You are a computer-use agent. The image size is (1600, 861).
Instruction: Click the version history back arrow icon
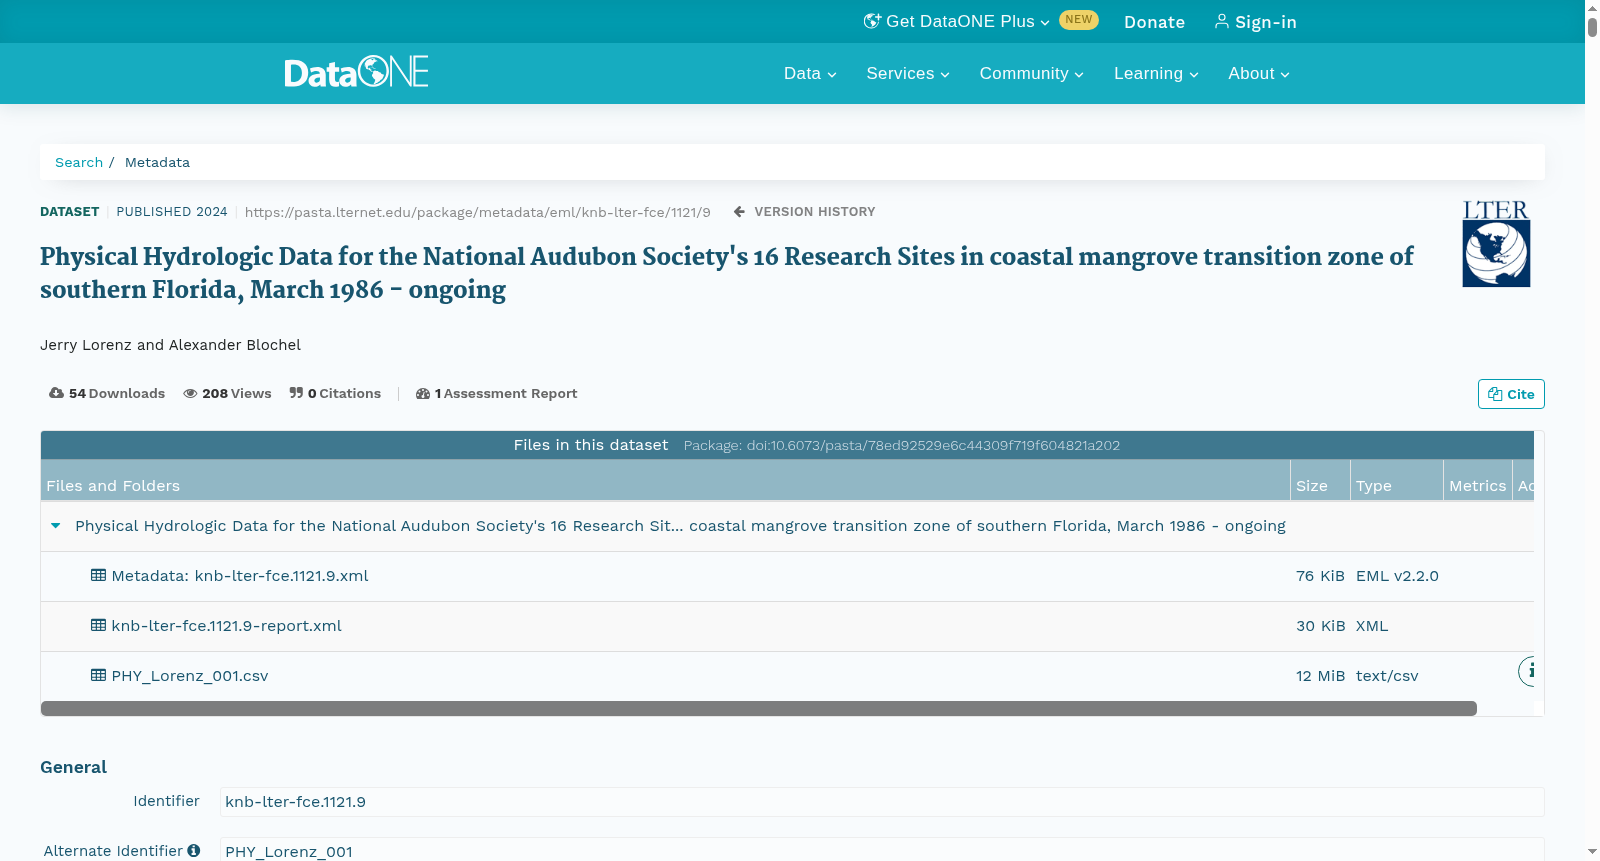[x=739, y=212]
